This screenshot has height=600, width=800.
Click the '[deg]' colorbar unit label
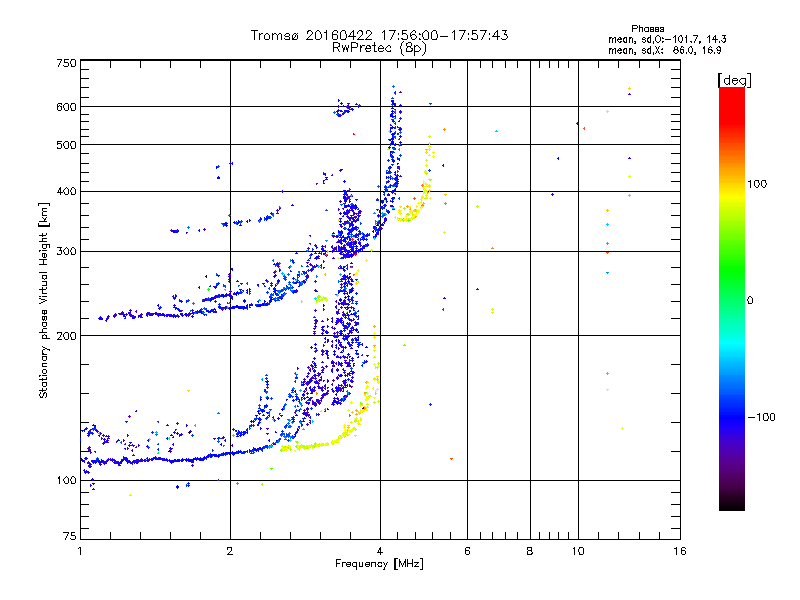[734, 80]
